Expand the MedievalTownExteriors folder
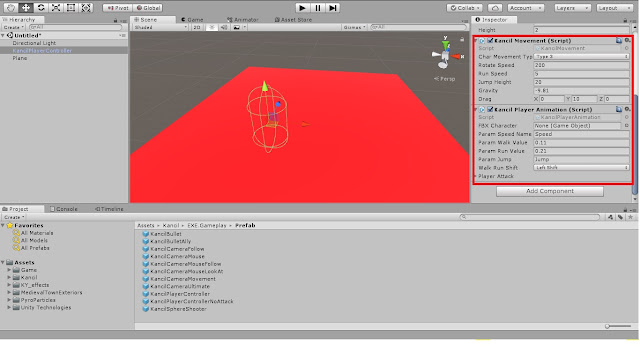Viewport: 640px width, 360px height. (9, 293)
